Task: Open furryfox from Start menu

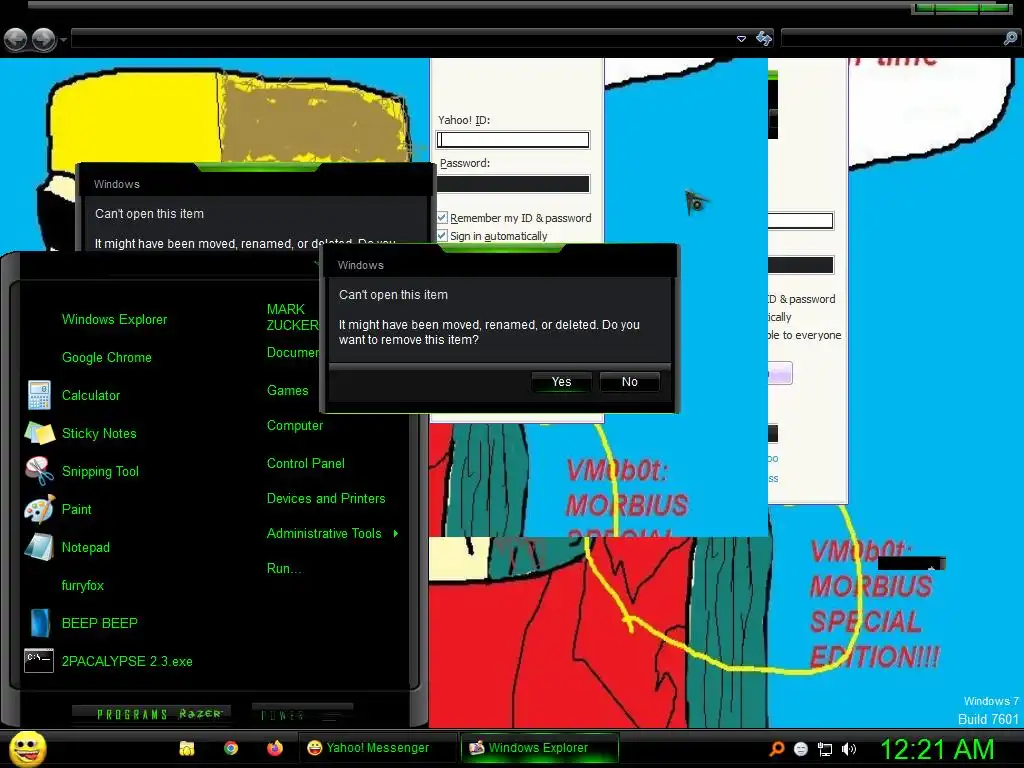Action: click(x=82, y=585)
